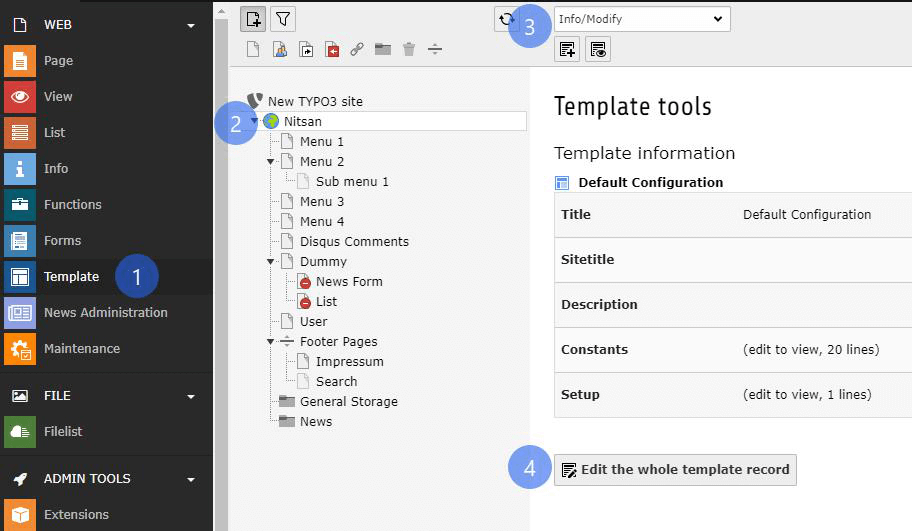
Task: Click the 'Template tools' heading
Action: [633, 106]
